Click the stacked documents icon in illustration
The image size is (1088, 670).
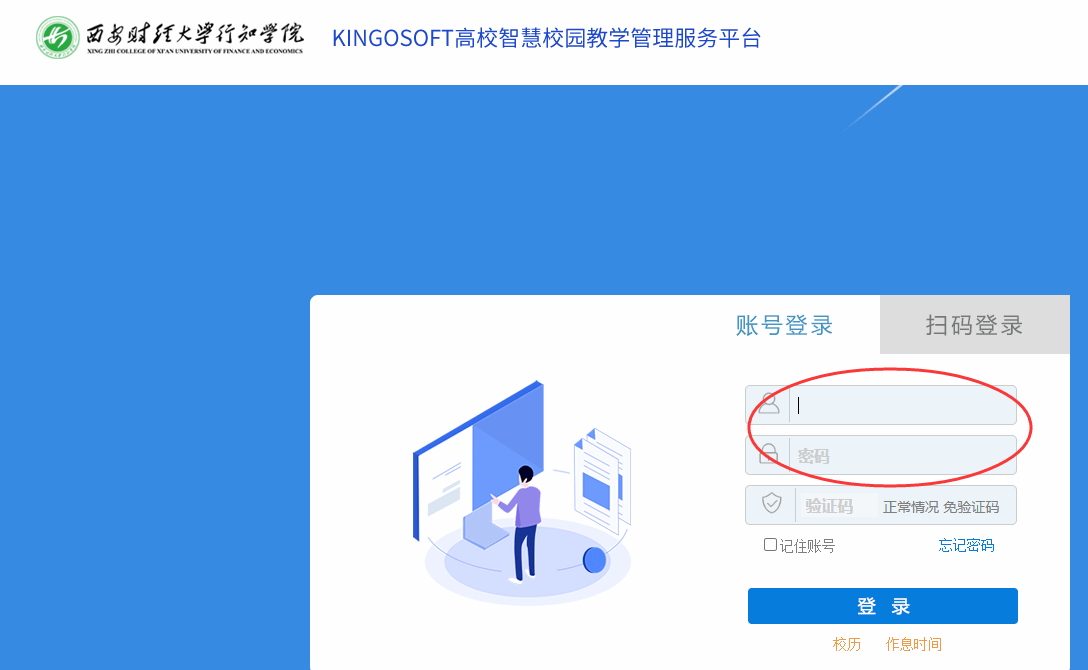click(x=602, y=481)
